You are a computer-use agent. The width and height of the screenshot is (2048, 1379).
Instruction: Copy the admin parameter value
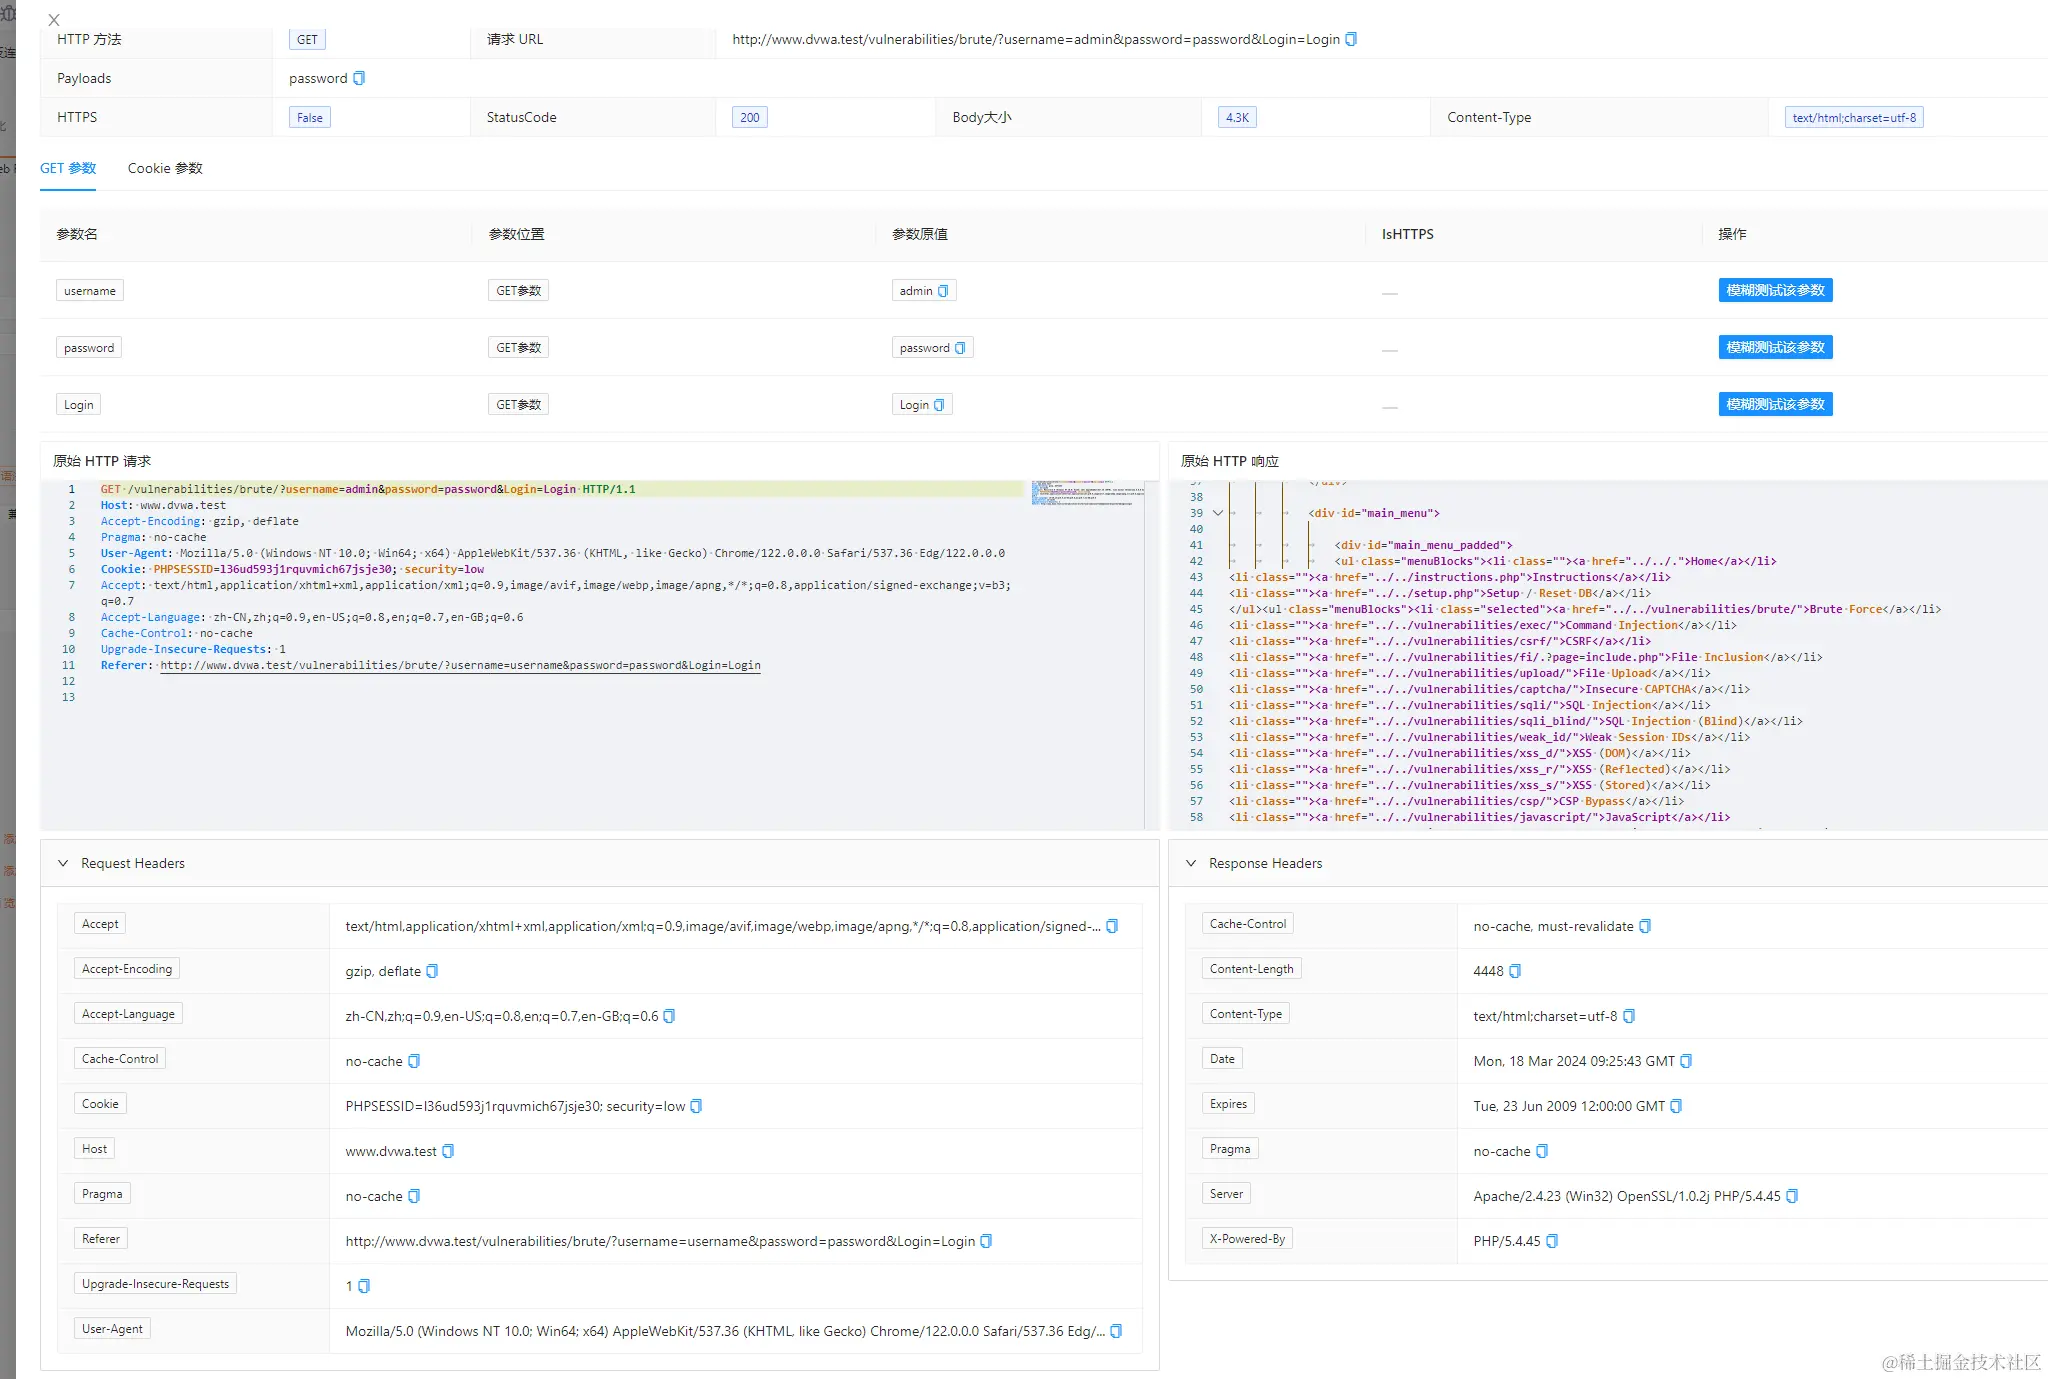click(943, 291)
